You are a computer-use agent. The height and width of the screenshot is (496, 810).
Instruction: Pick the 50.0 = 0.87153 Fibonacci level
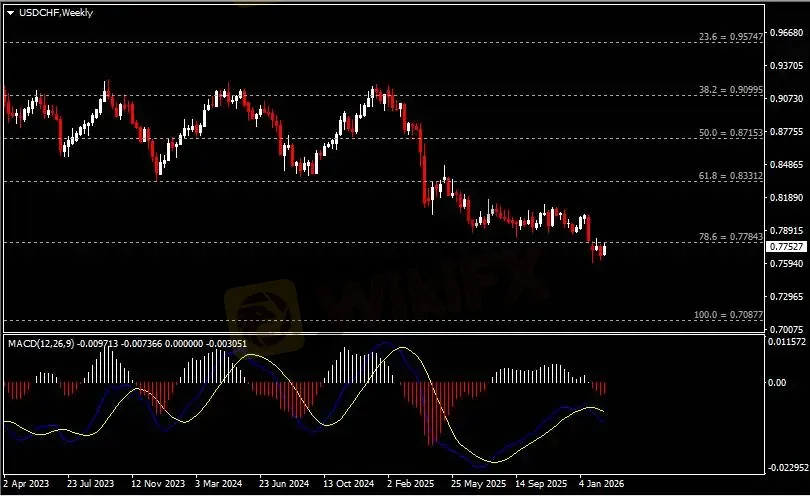(x=731, y=132)
